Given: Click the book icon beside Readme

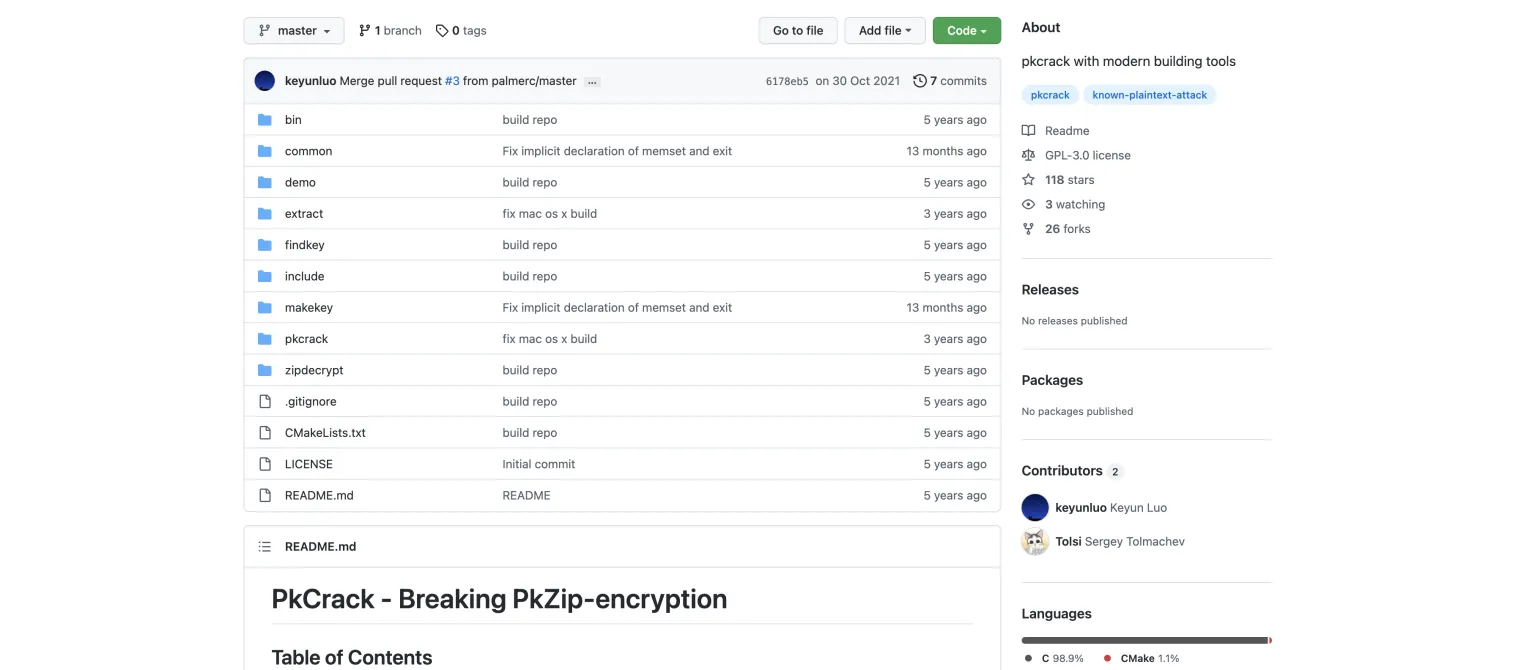Looking at the screenshot, I should click(1028, 131).
